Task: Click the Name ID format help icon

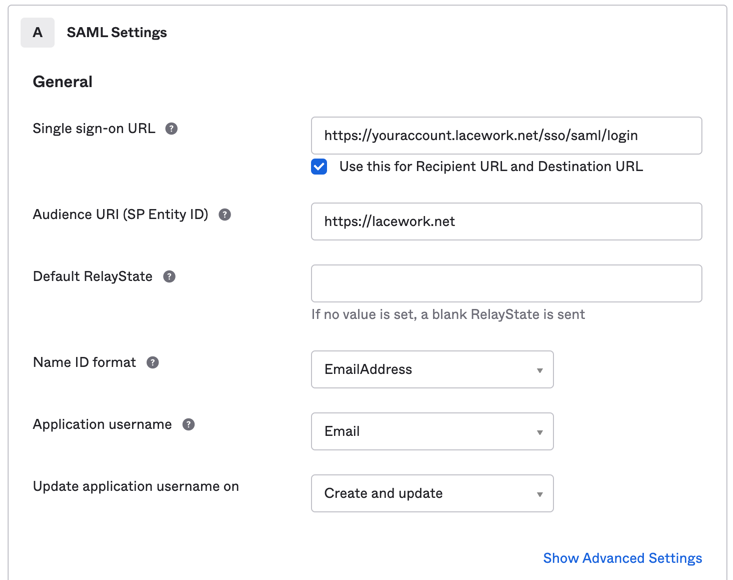Action: [x=153, y=363]
